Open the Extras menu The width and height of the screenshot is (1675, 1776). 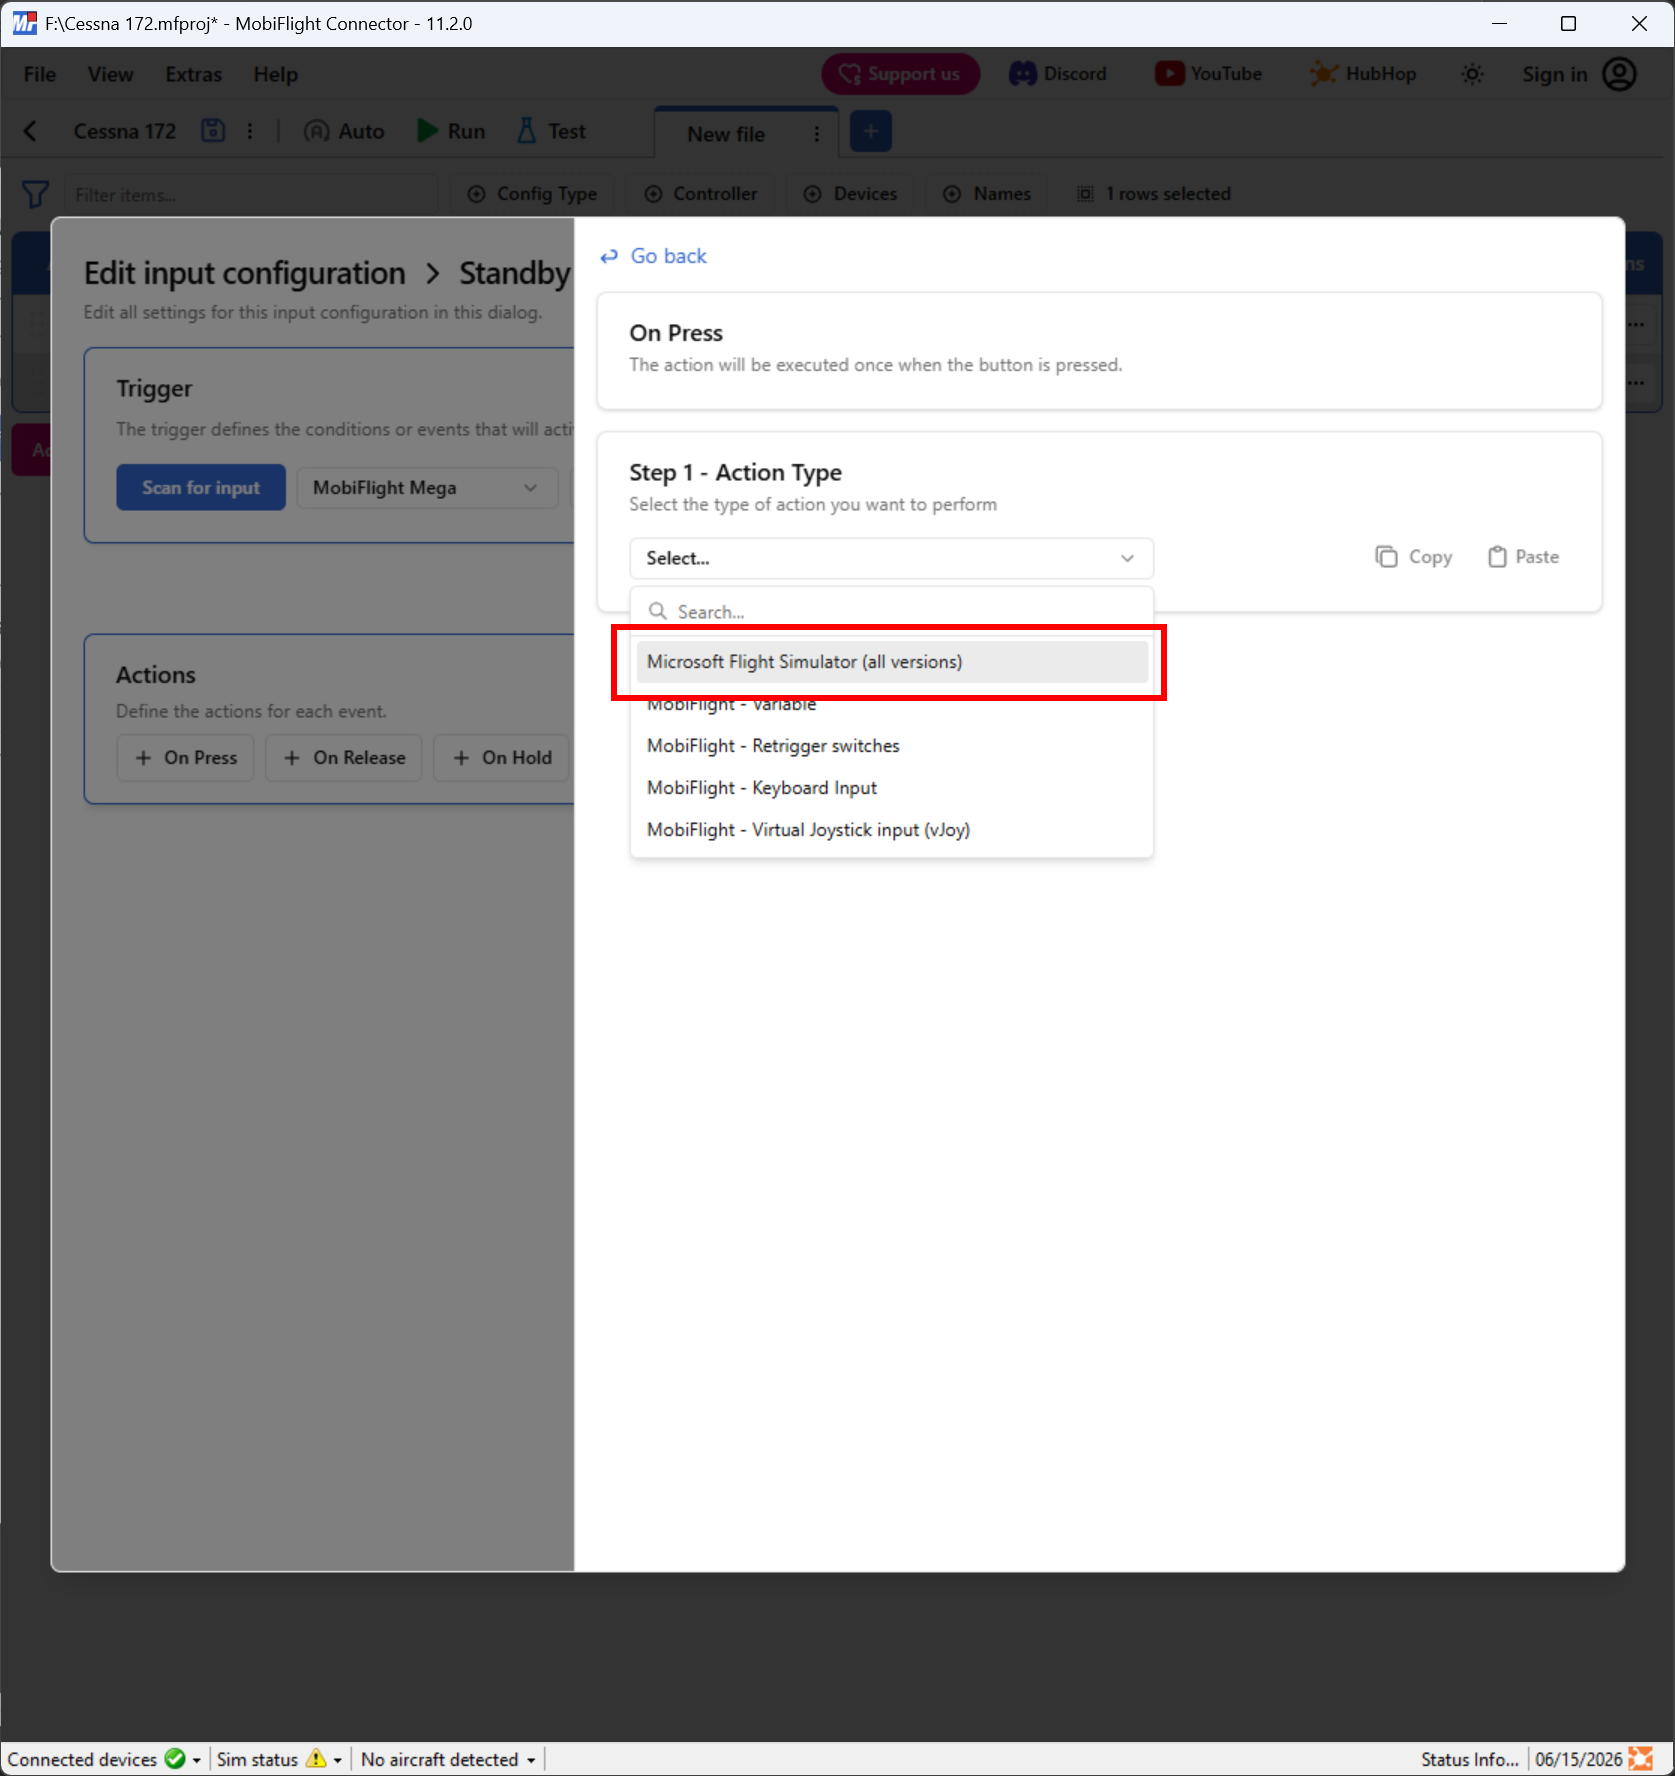click(x=194, y=74)
